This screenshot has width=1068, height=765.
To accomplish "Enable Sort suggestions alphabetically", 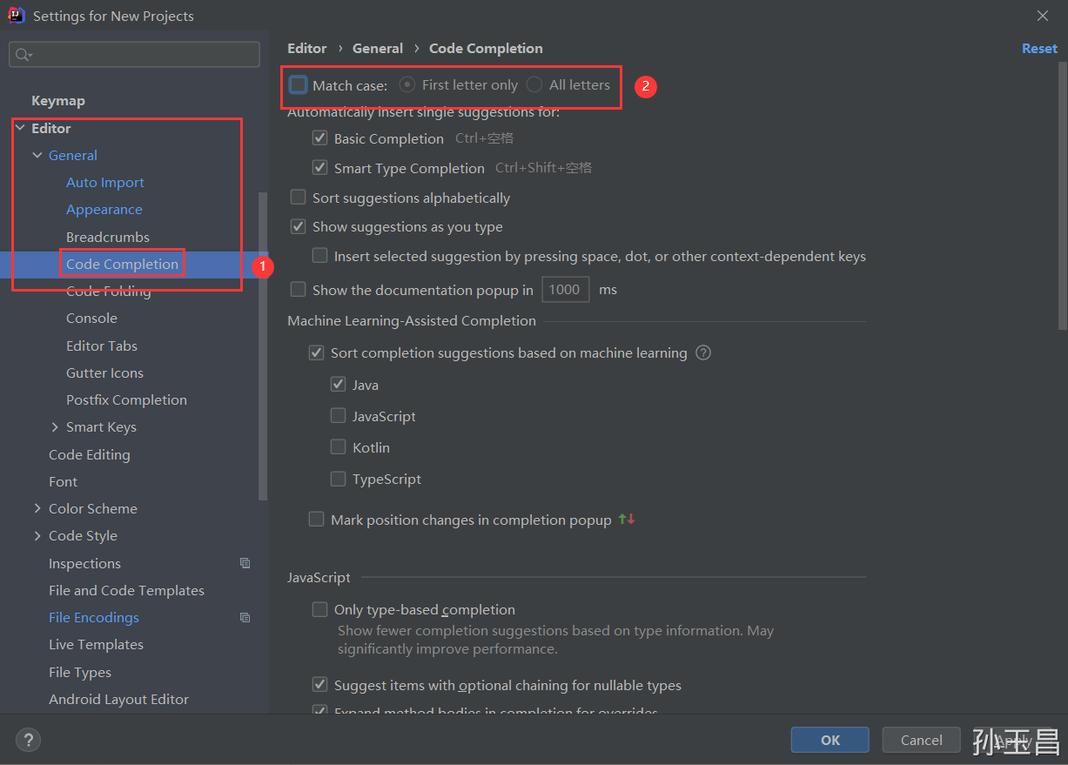I will click(297, 197).
